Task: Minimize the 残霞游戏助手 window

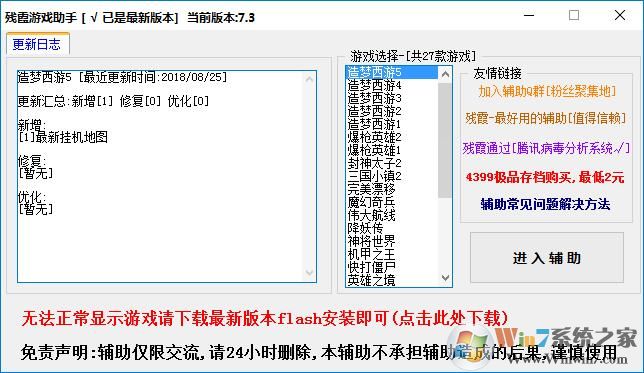Action: [x=529, y=16]
